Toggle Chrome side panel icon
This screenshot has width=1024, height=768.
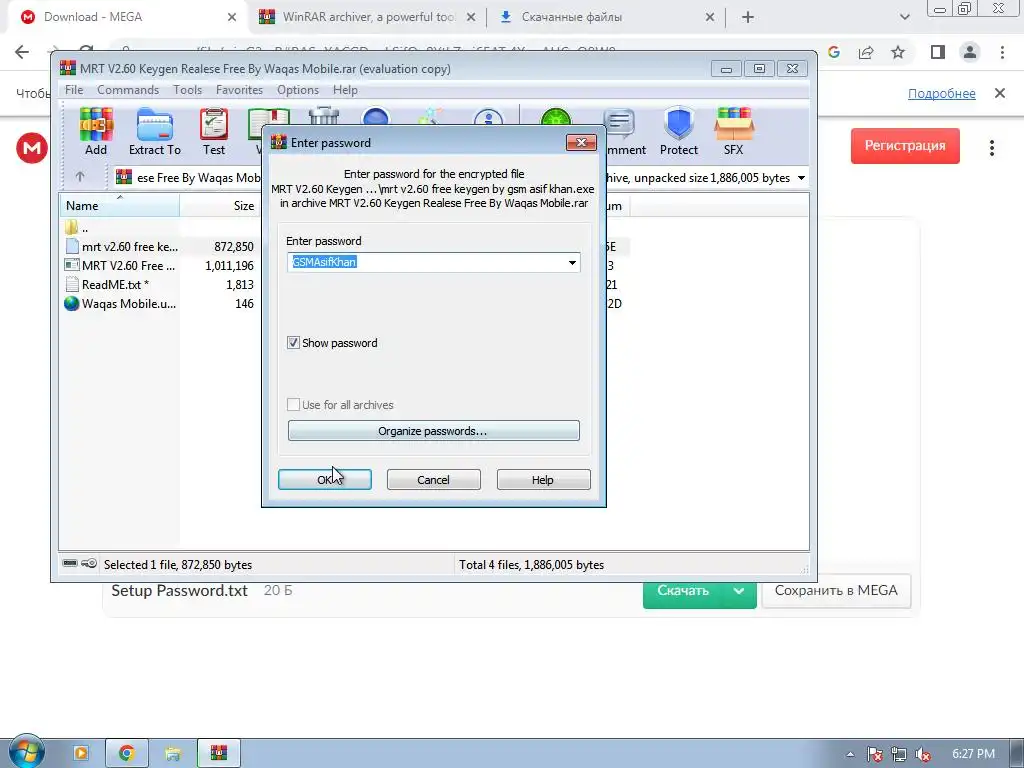[x=938, y=52]
